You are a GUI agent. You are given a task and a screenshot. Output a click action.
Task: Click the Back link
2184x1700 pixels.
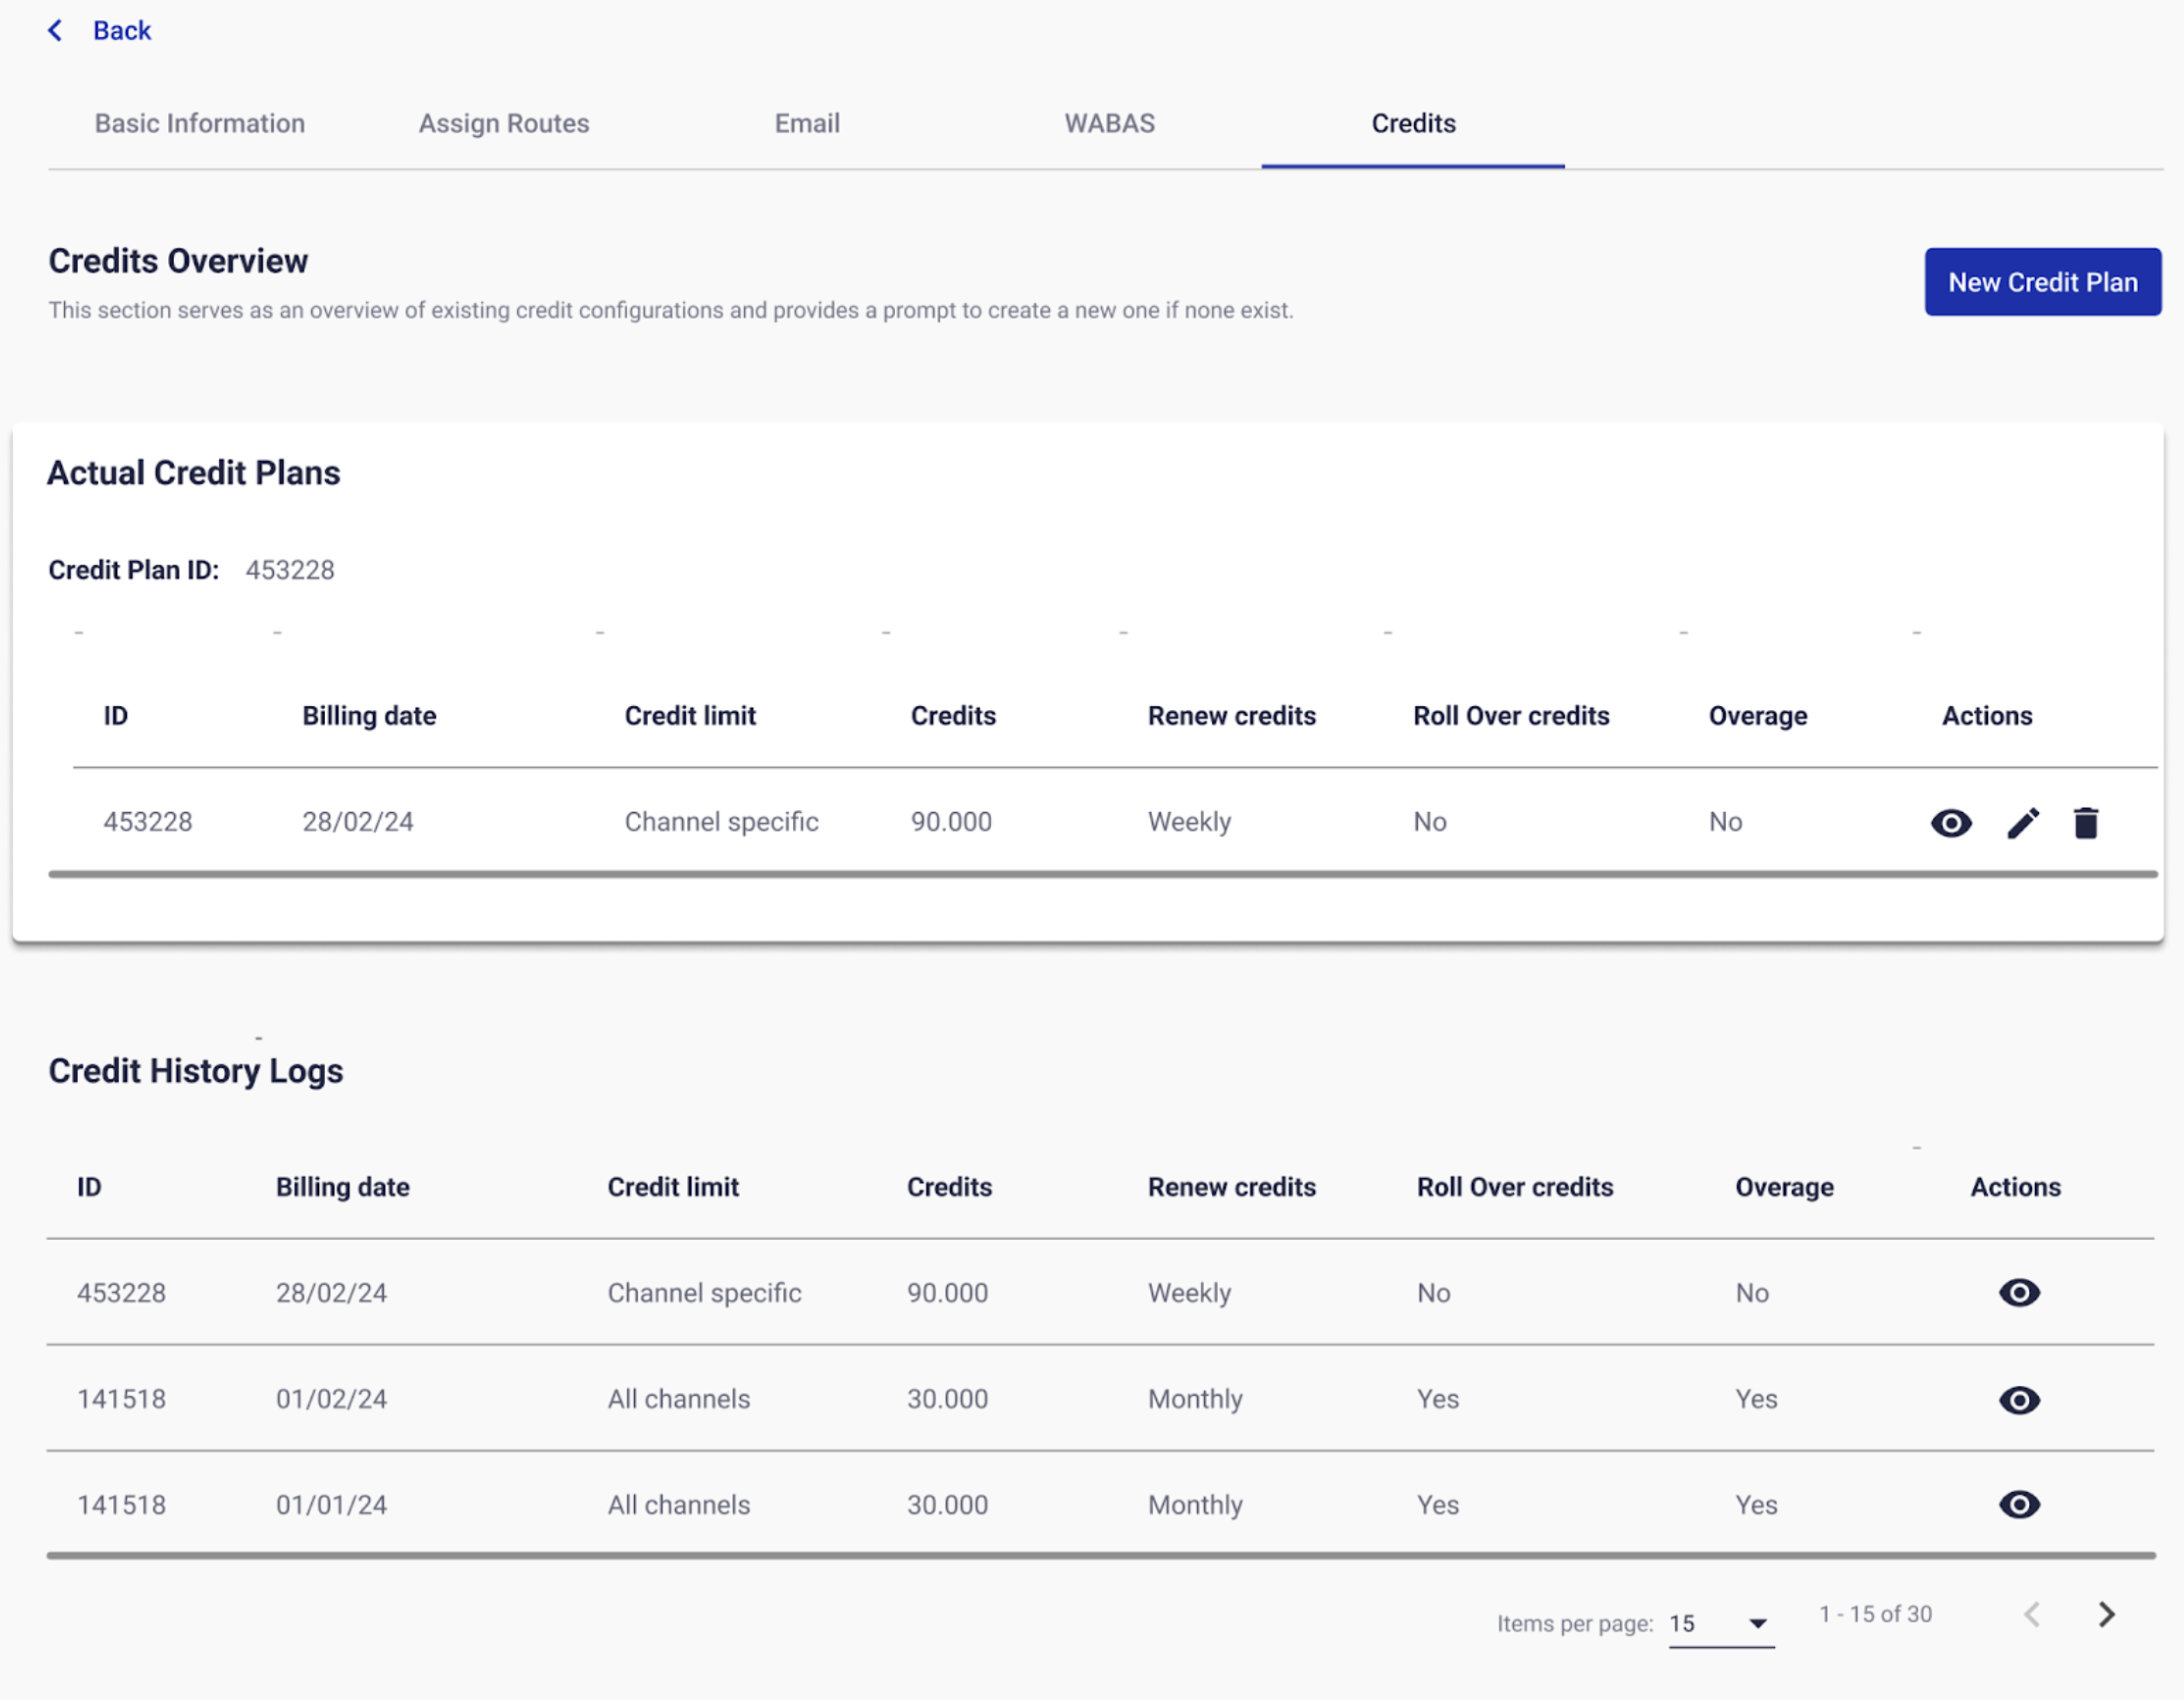121,31
